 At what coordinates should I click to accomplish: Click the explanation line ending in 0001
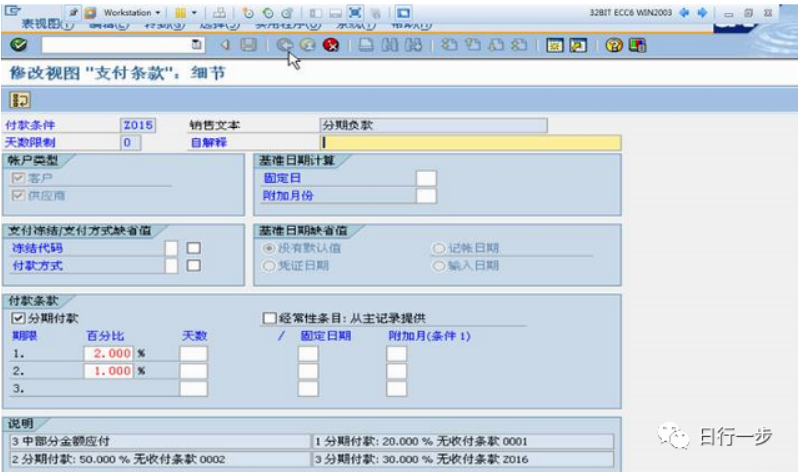point(463,441)
